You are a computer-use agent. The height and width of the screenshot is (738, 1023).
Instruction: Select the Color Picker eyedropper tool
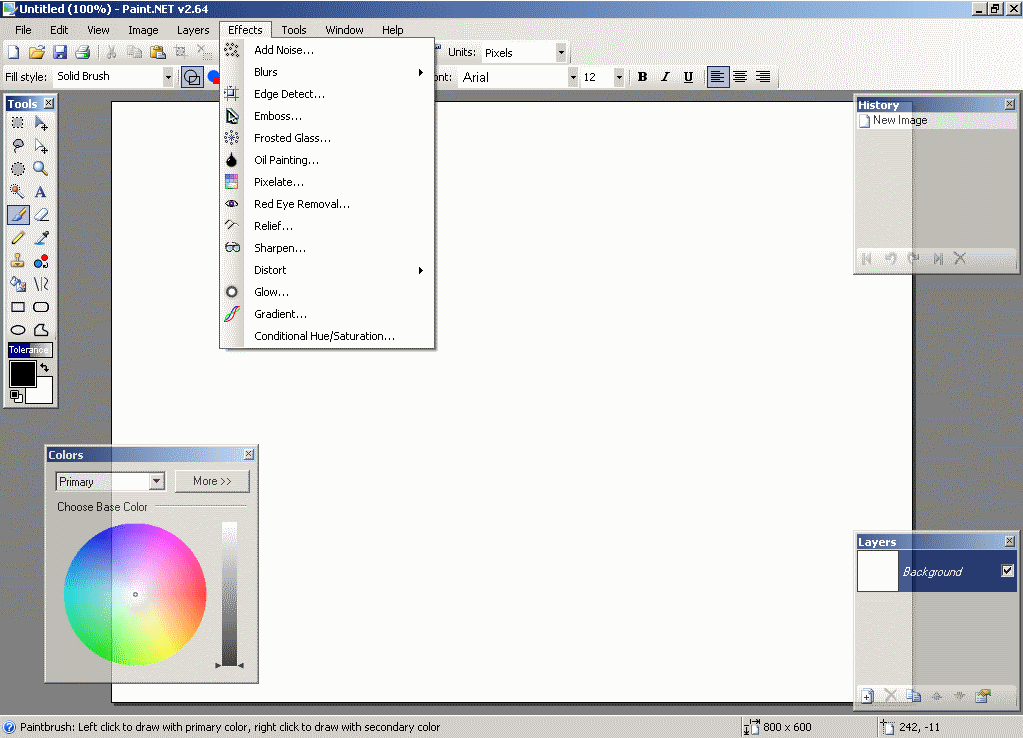tap(40, 238)
